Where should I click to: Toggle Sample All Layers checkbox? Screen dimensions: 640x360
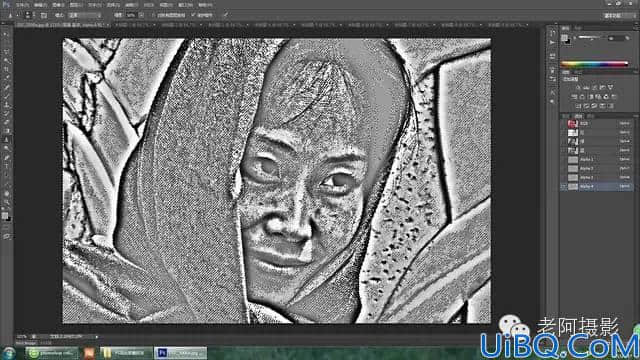[x=153, y=15]
